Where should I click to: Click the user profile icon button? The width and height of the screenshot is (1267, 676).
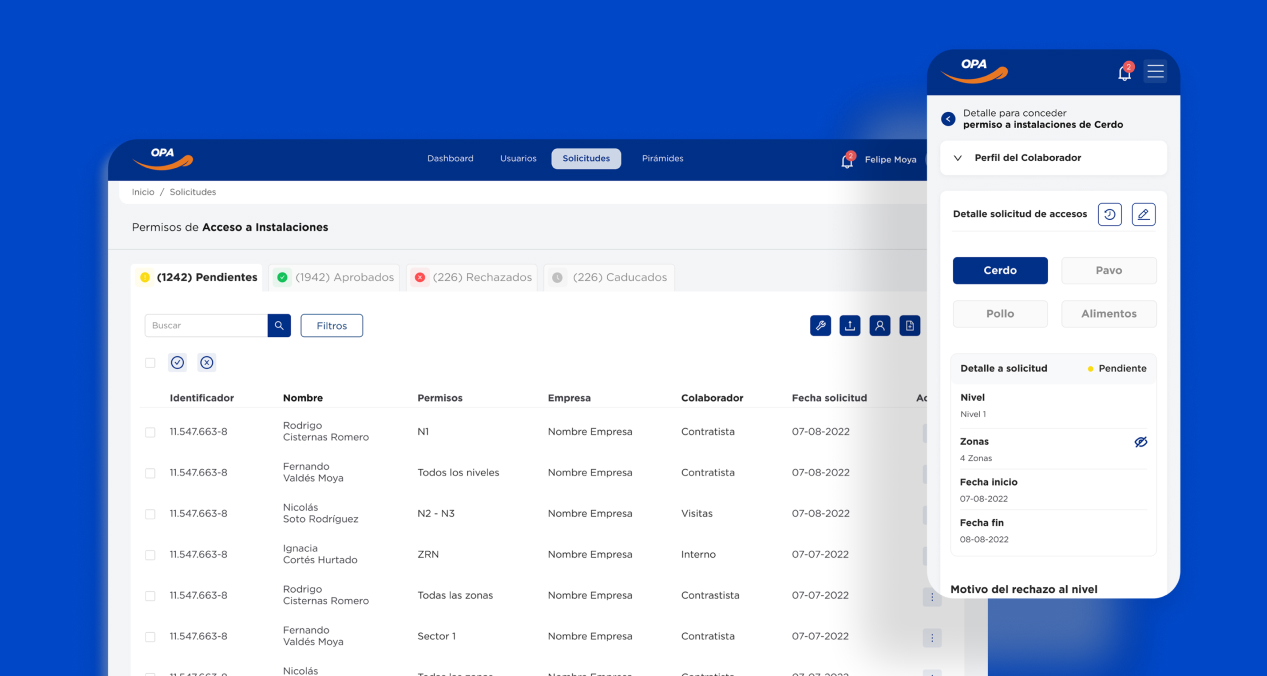(880, 326)
